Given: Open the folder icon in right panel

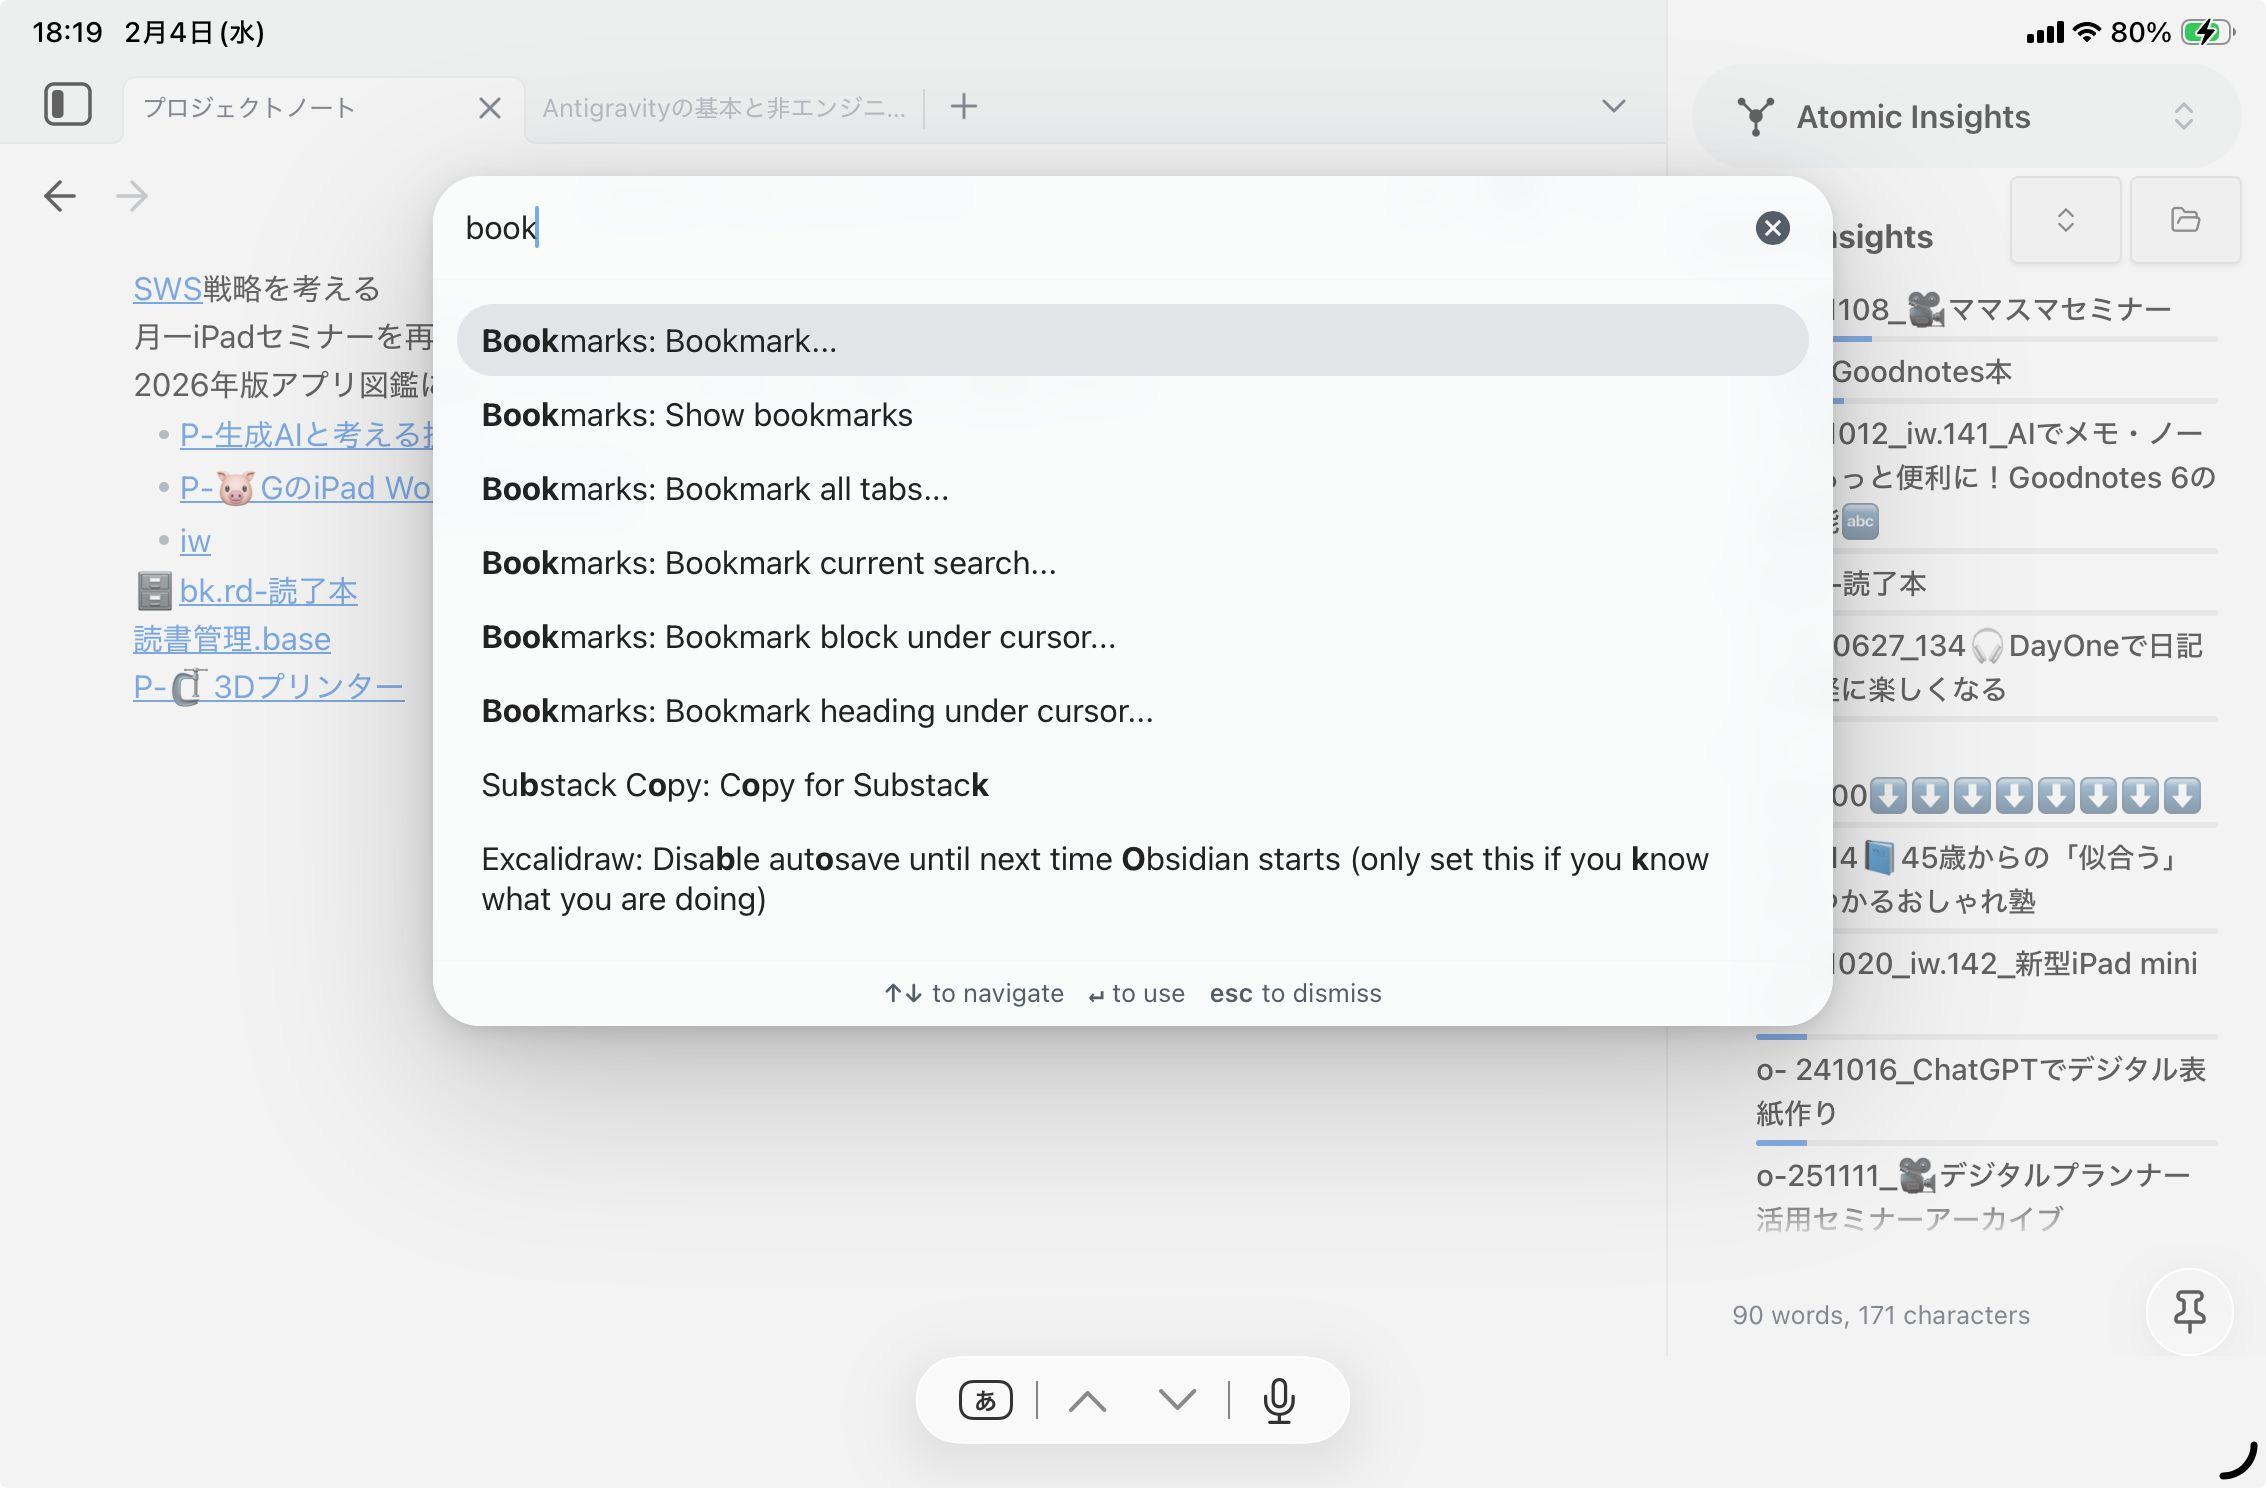Looking at the screenshot, I should coord(2185,220).
